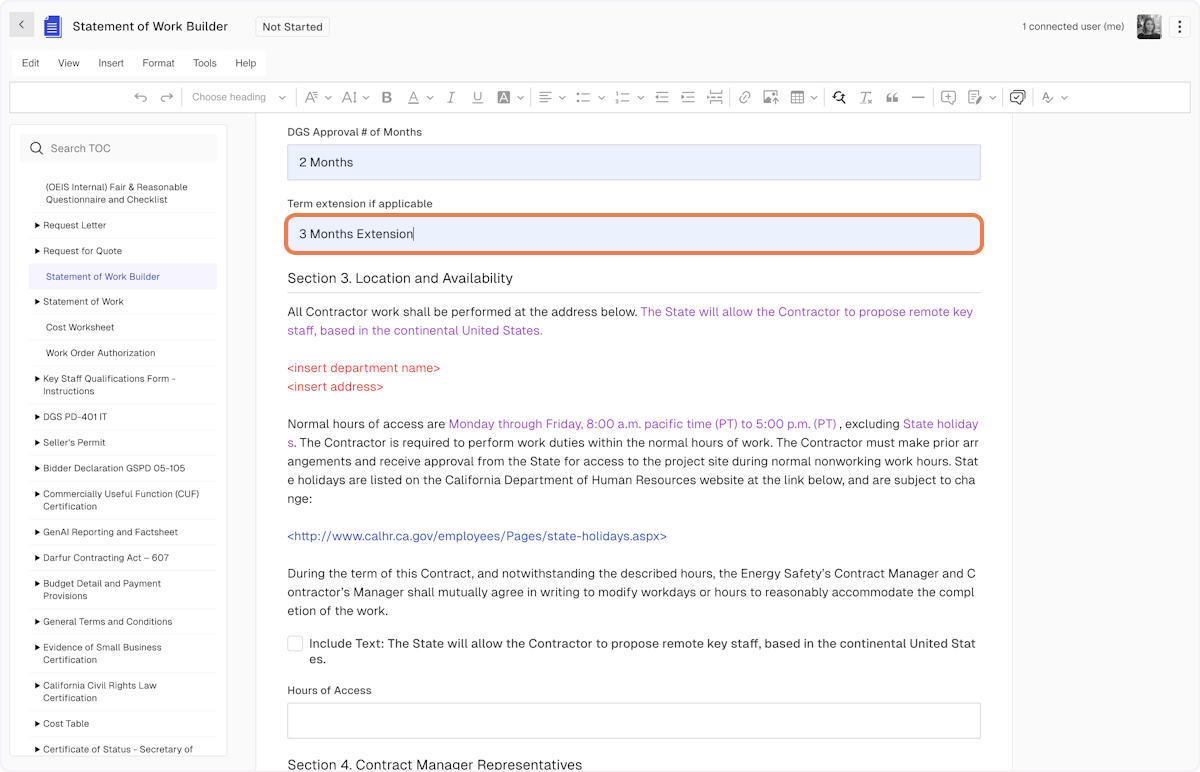Click the Not Started status button

292,27
